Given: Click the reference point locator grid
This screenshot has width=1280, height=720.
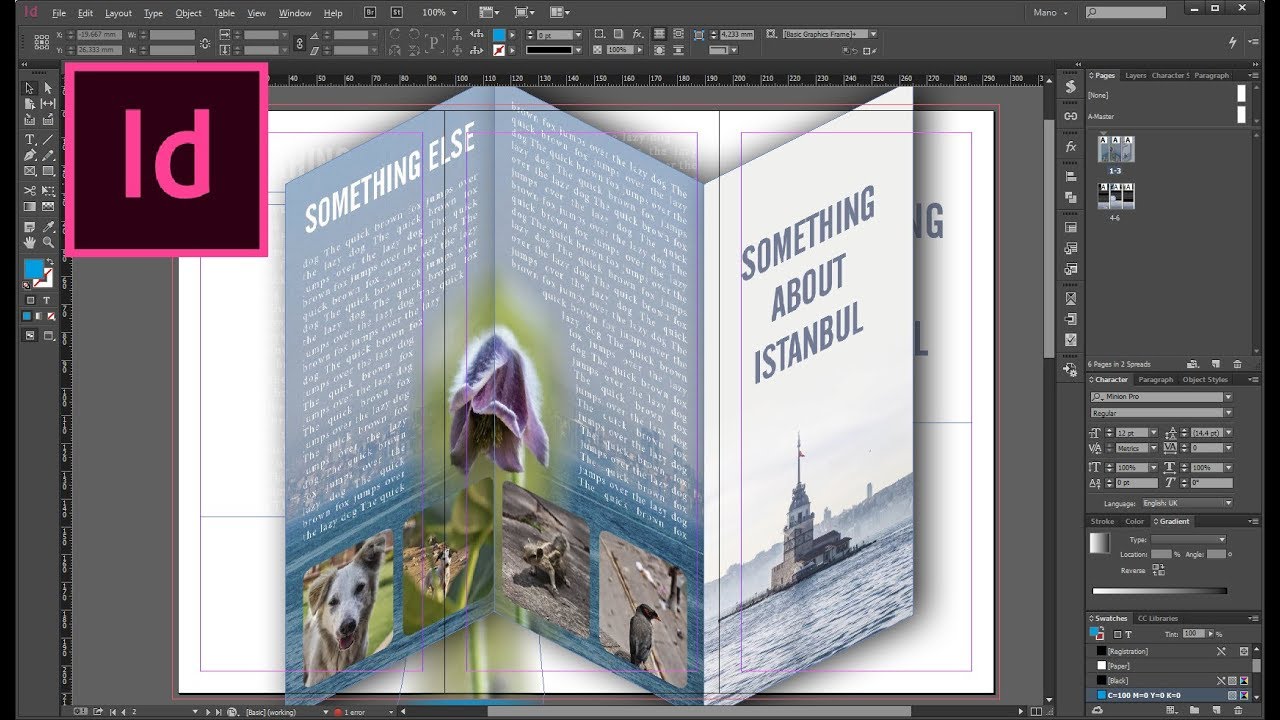Looking at the screenshot, I should tap(41, 42).
